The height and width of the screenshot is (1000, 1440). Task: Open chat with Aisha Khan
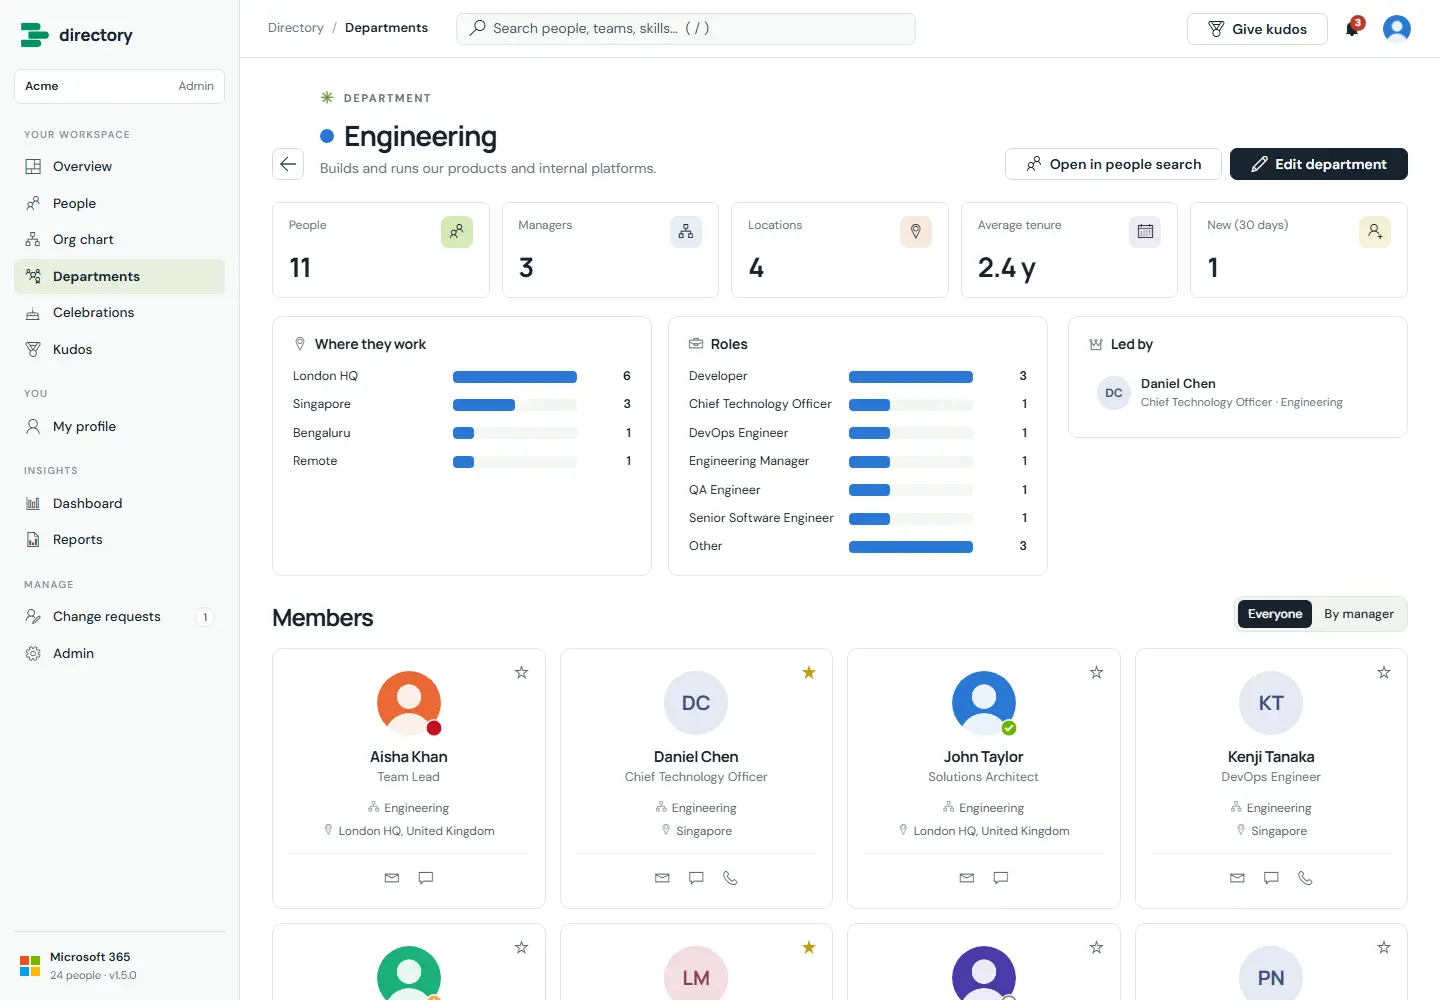(x=426, y=878)
